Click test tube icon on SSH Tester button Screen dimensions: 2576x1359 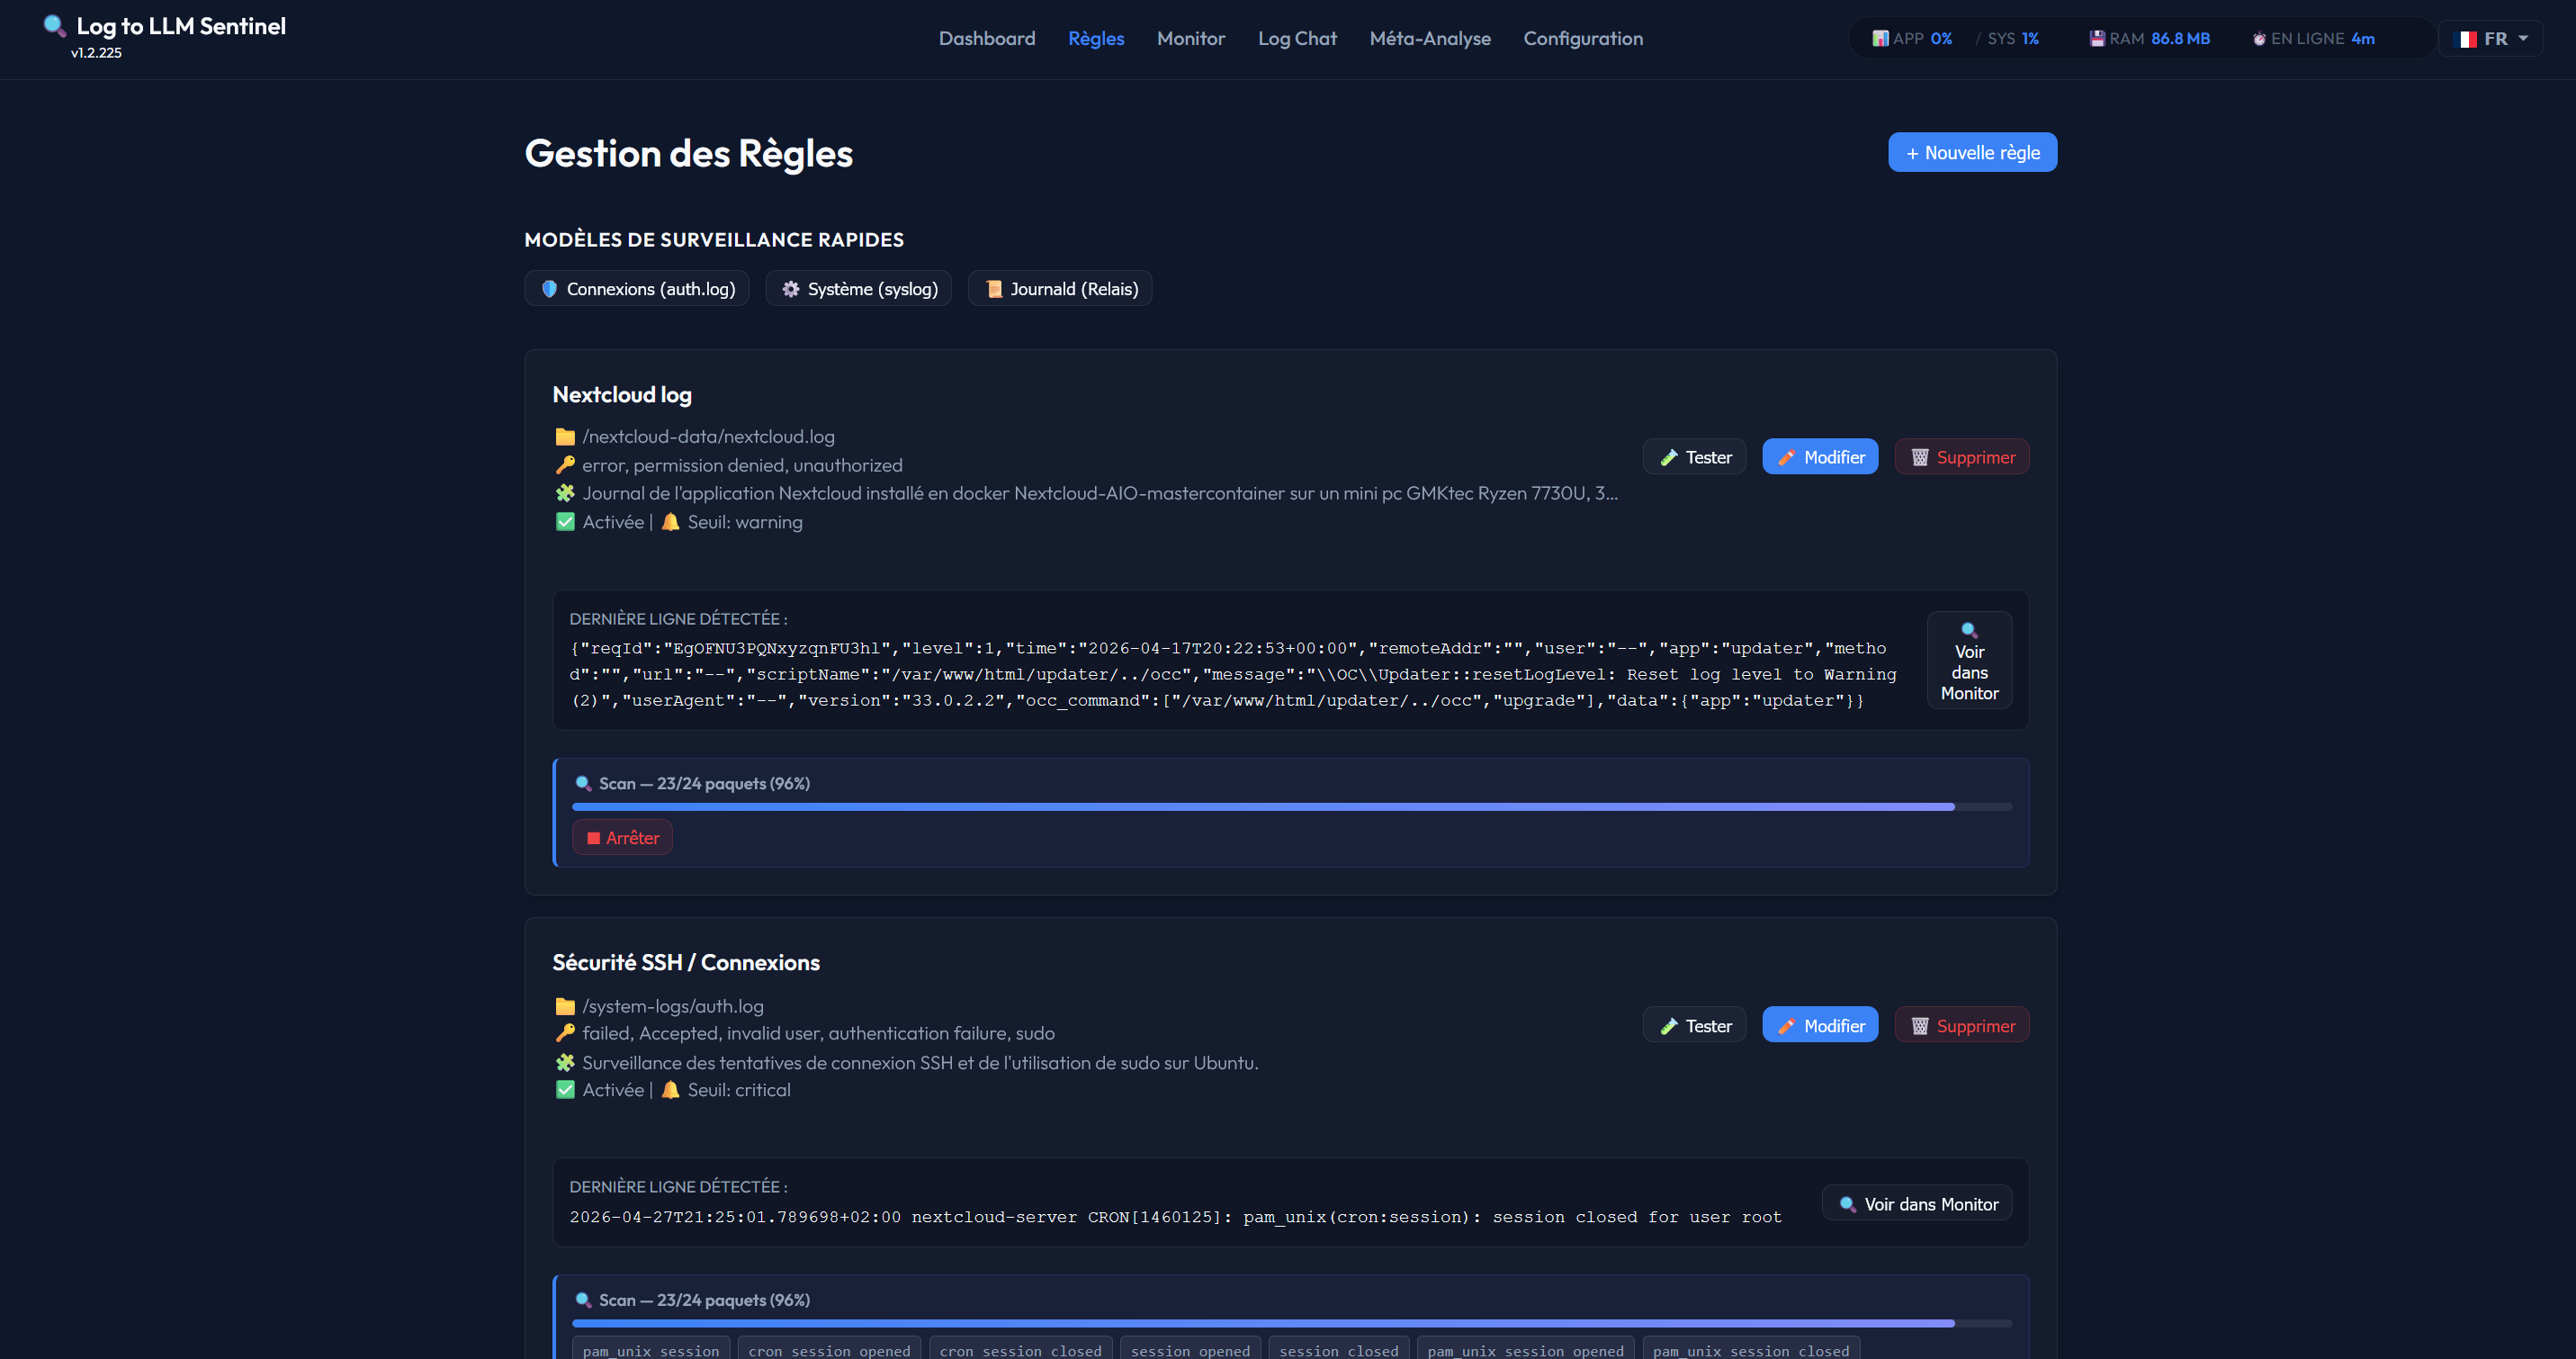tap(1668, 1025)
